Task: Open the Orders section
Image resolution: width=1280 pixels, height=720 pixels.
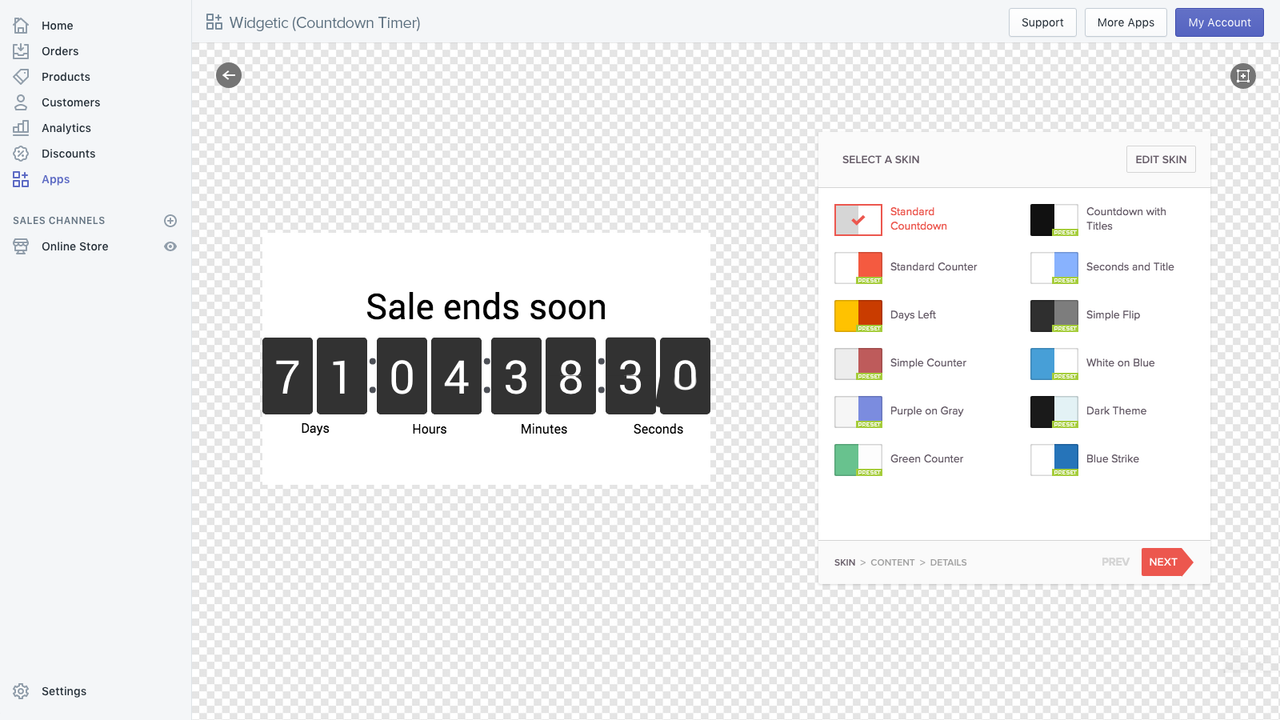Action: (59, 50)
